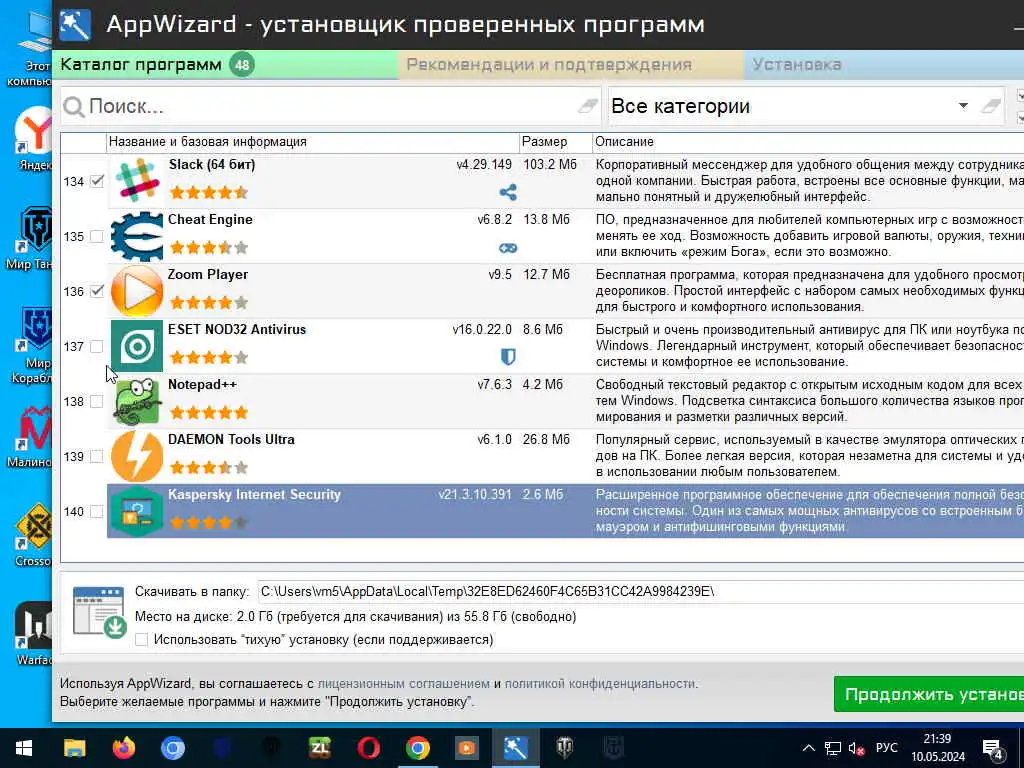The height and width of the screenshot is (768, 1024).
Task: Open the "лицензионным соглашением" link
Action: point(404,684)
